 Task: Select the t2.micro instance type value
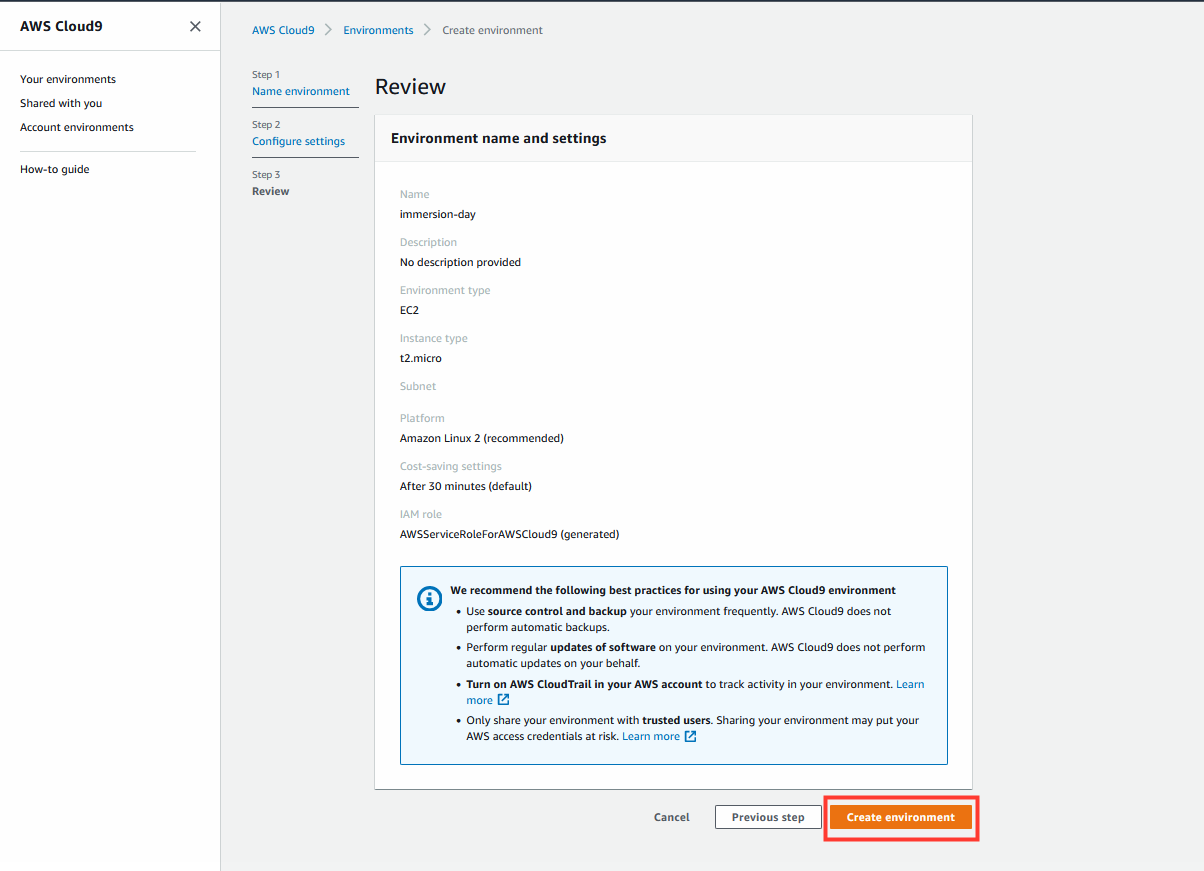(x=421, y=358)
